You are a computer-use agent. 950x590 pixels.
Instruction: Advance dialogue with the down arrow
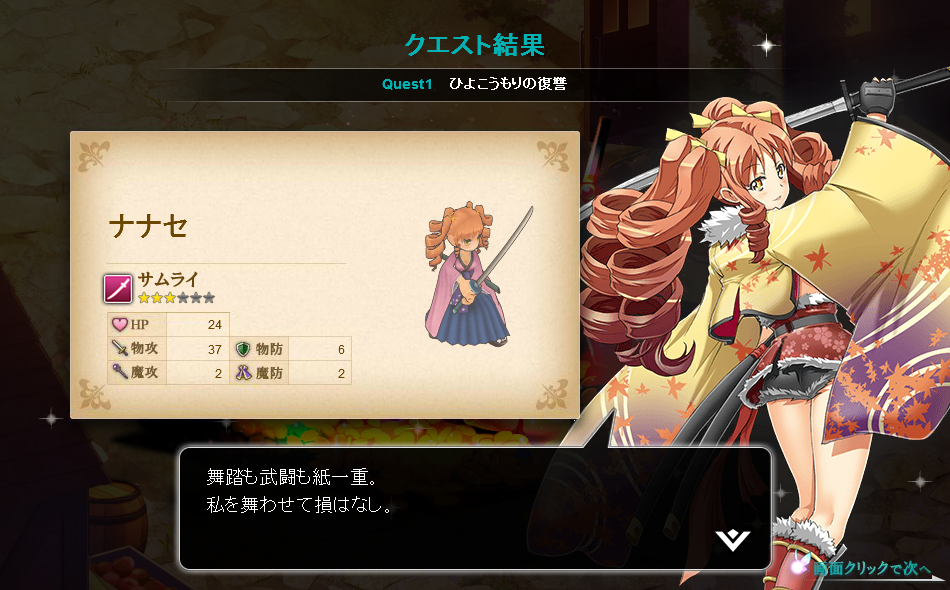tap(732, 540)
